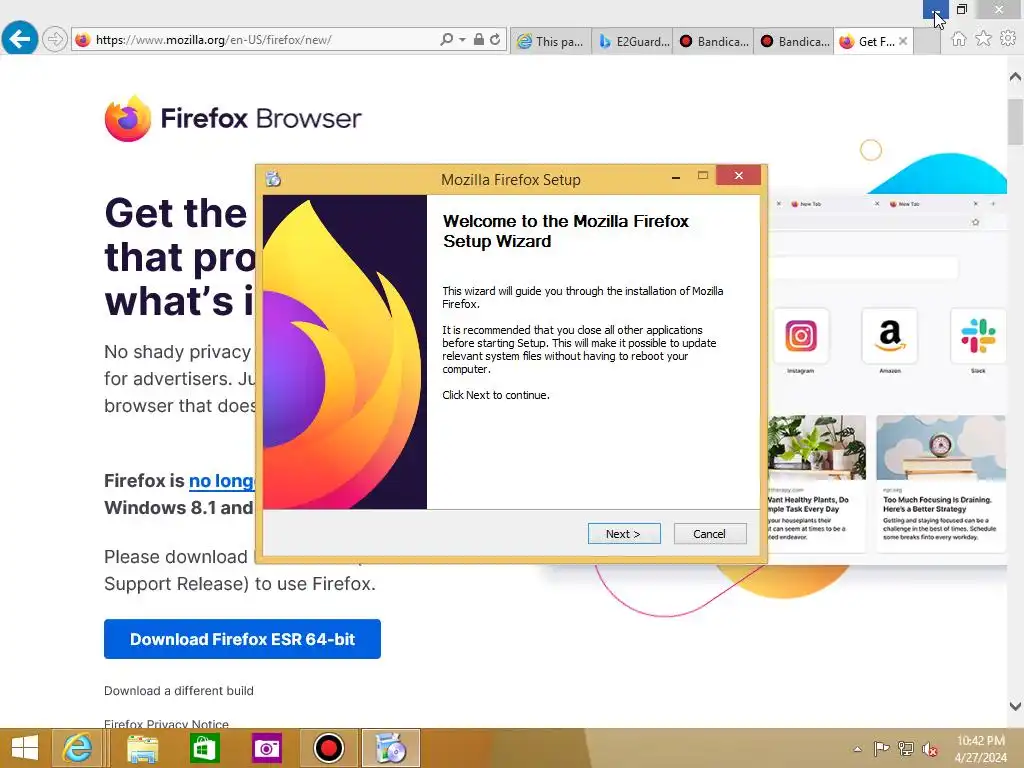This screenshot has width=1024, height=768.
Task: Open the Favorites star icon
Action: click(x=983, y=39)
